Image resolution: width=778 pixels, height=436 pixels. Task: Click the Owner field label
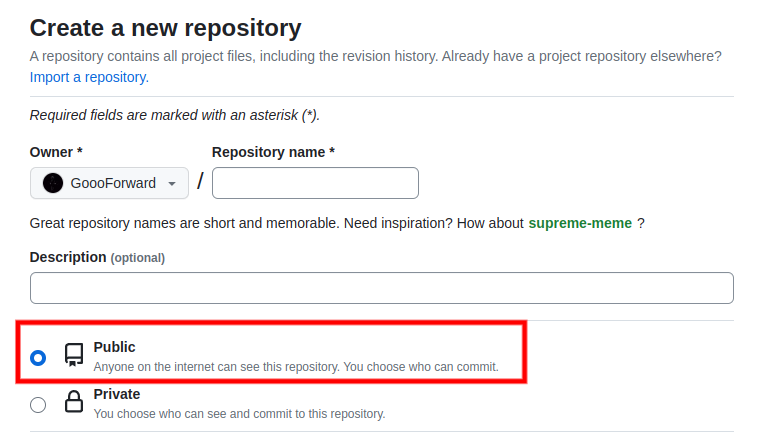(x=56, y=152)
